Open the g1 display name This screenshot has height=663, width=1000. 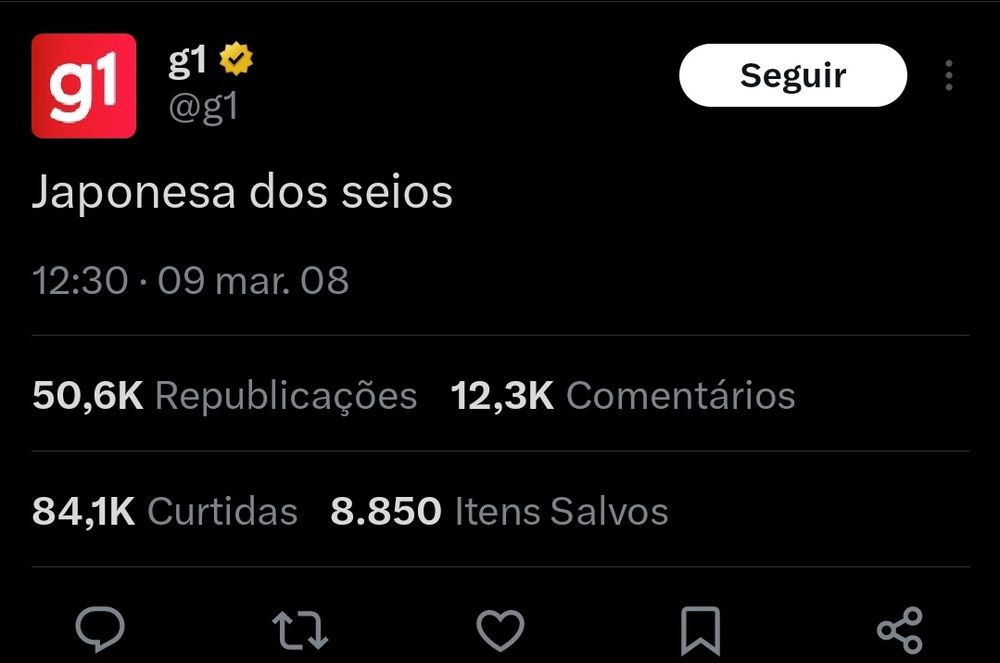(188, 61)
